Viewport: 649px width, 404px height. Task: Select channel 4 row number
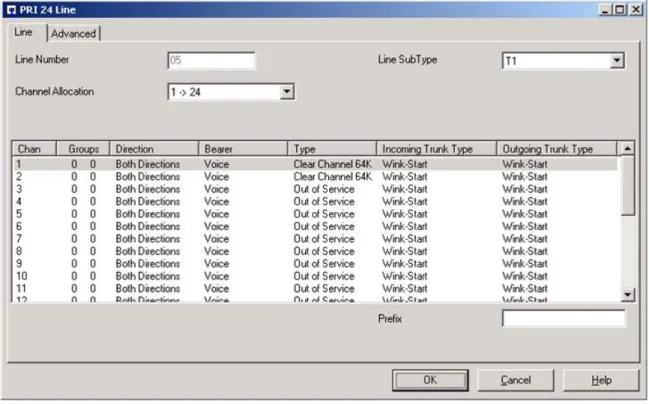click(x=19, y=202)
